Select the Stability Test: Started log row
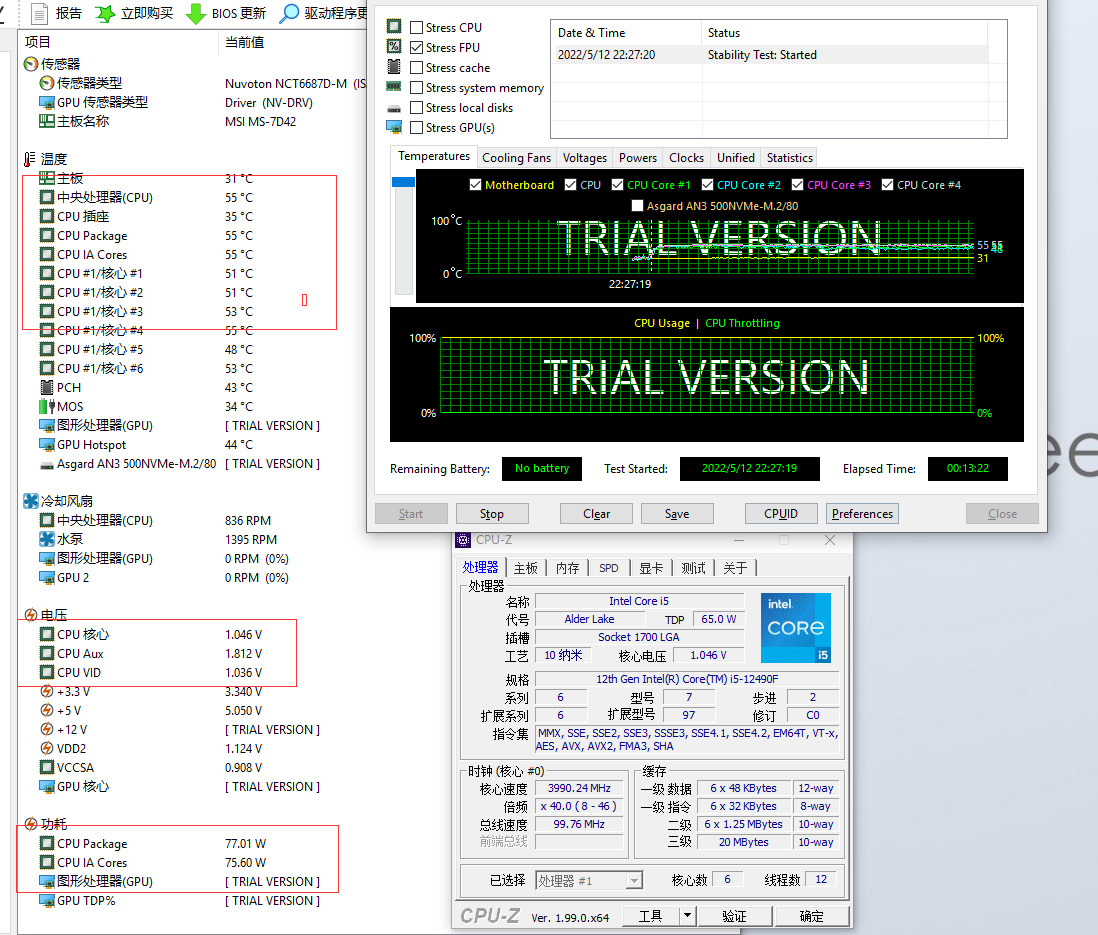Screen dimensions: 1098x935 772,55
